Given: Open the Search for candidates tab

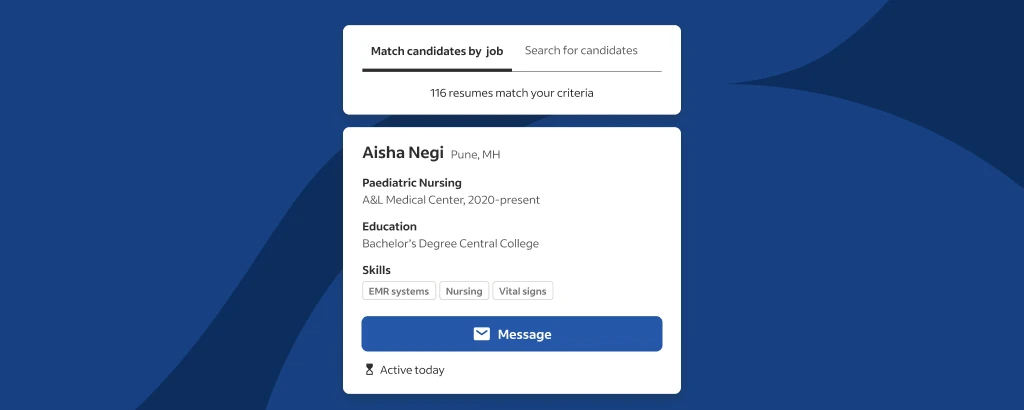Looking at the screenshot, I should pos(581,50).
